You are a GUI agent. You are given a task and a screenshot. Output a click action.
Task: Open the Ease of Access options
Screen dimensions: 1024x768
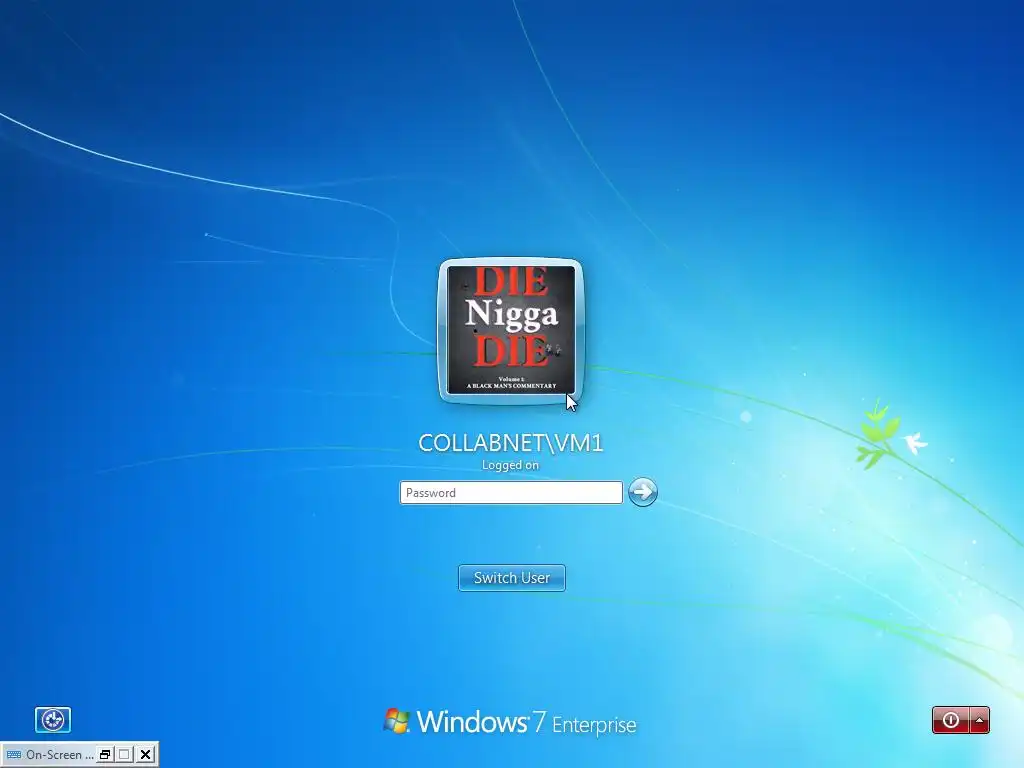pos(53,720)
